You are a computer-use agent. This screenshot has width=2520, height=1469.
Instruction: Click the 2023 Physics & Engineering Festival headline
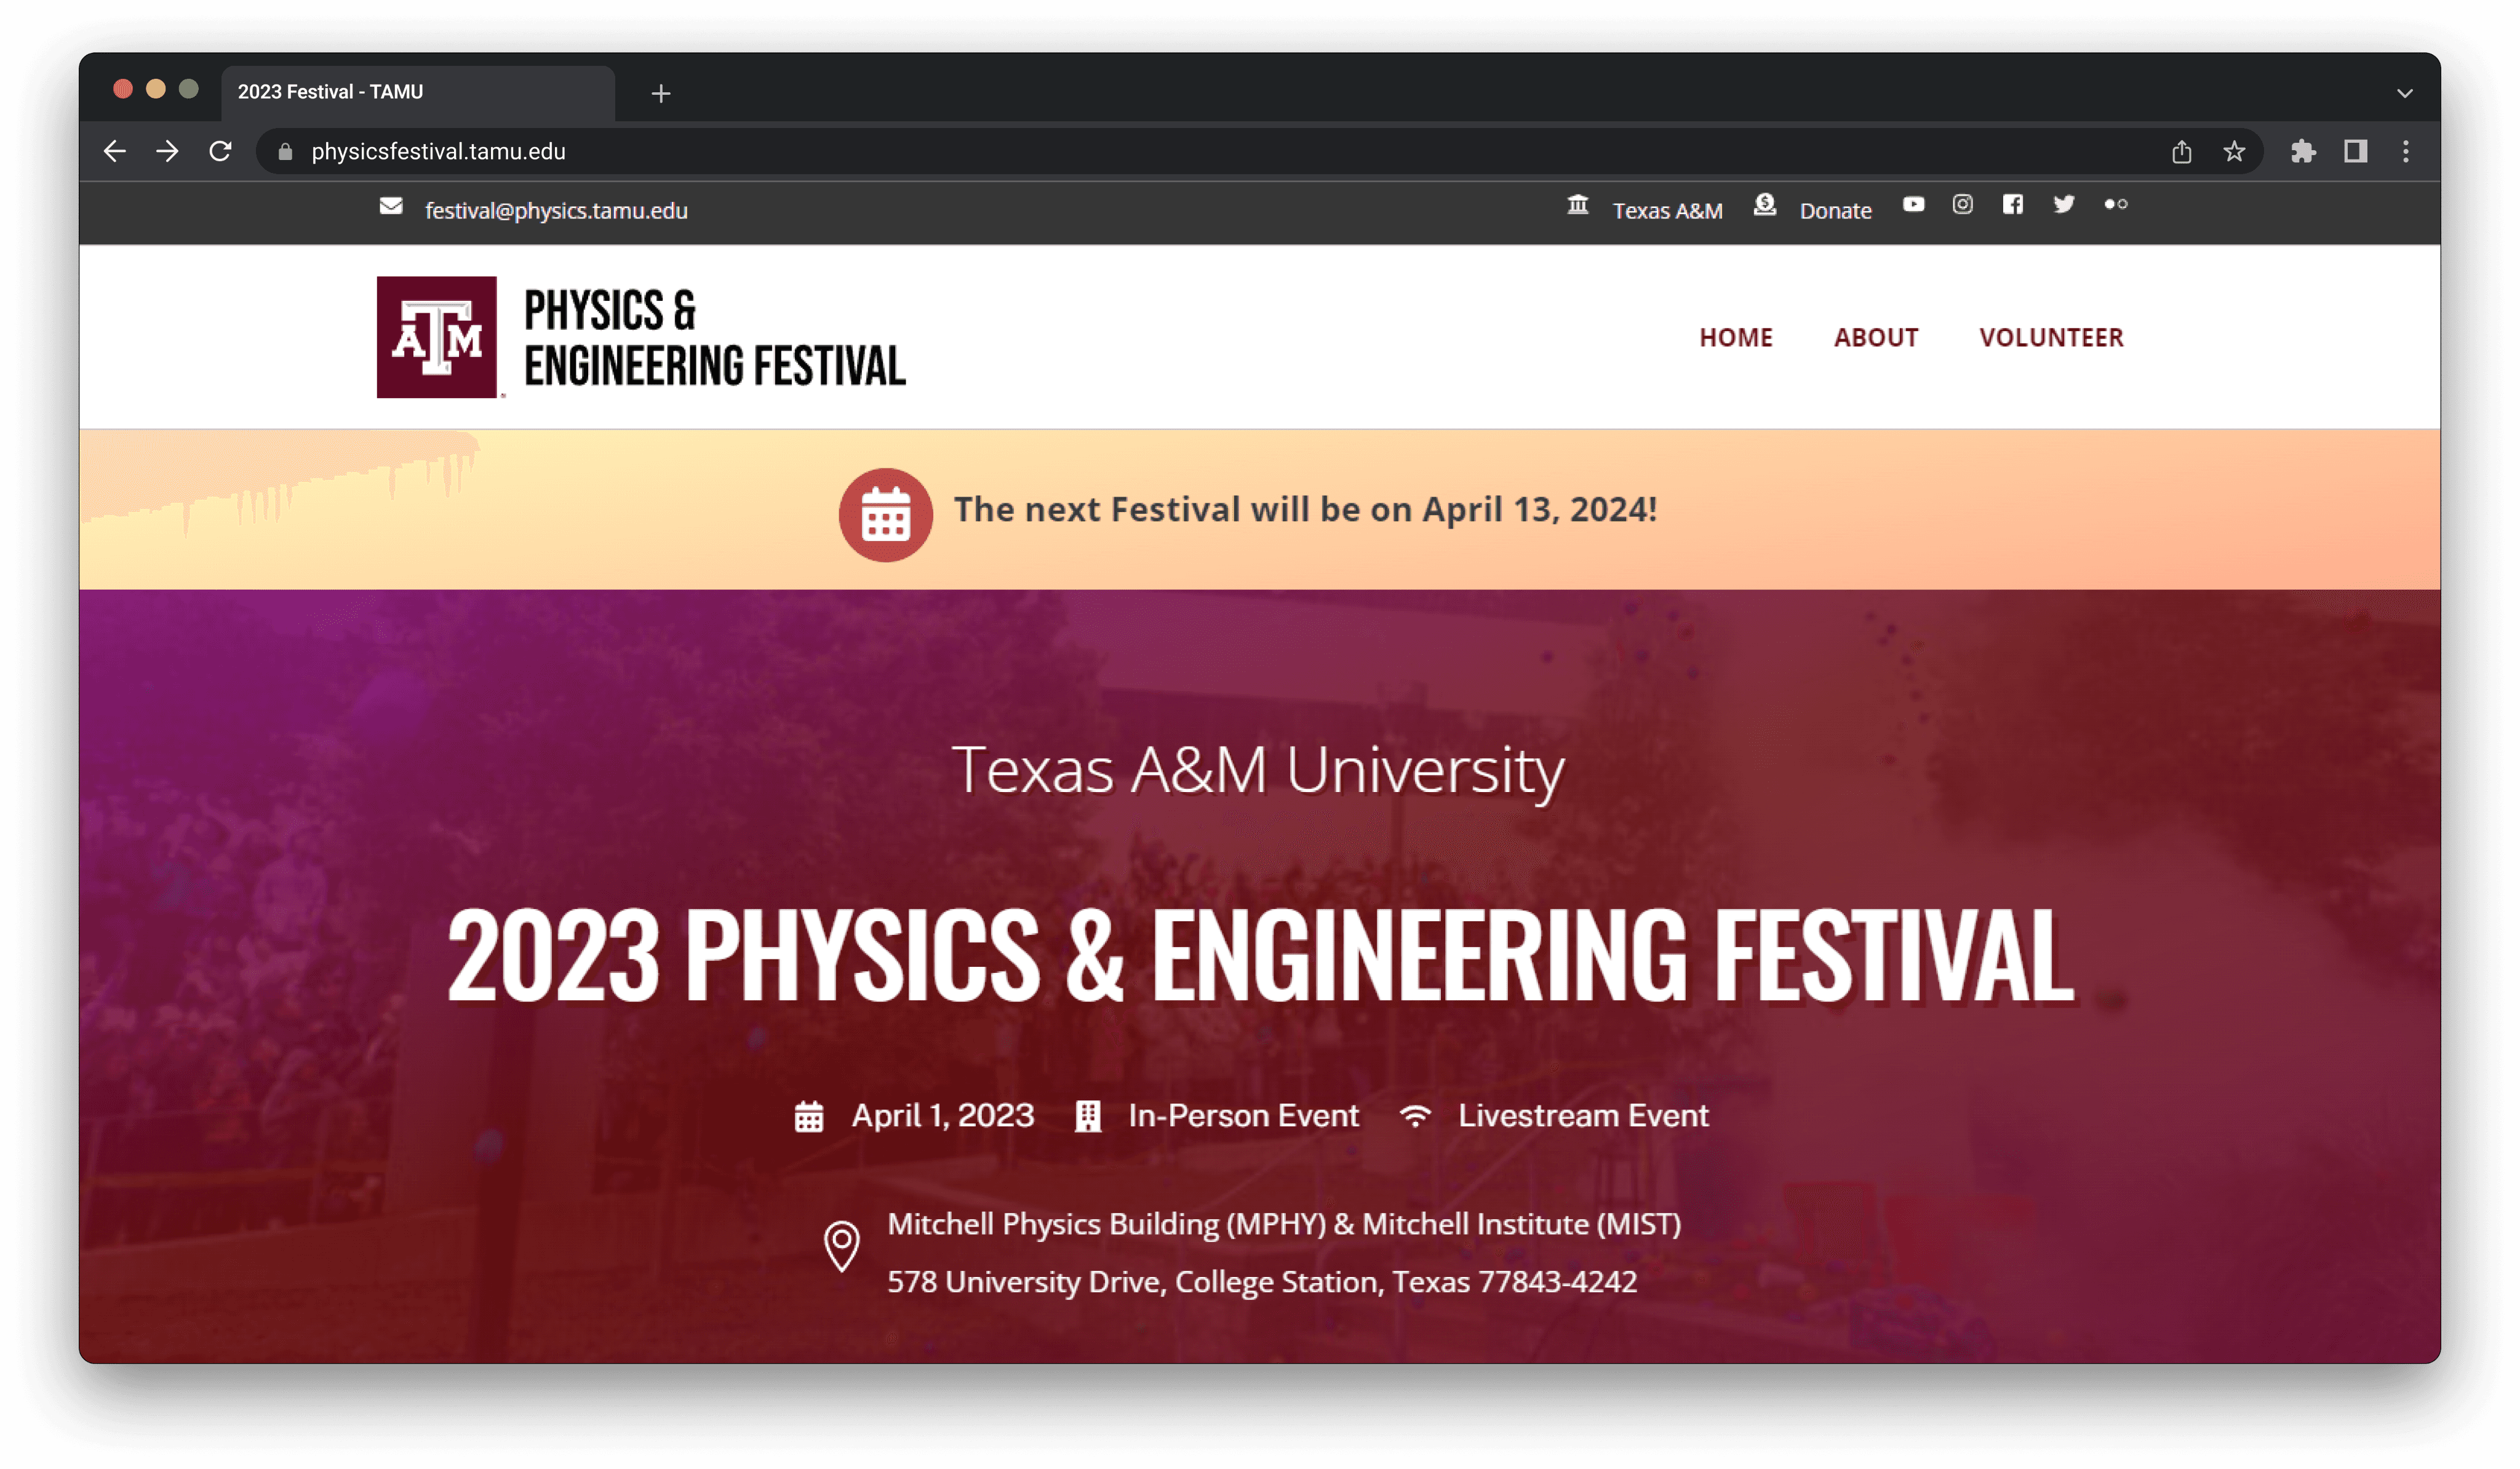coord(1260,955)
